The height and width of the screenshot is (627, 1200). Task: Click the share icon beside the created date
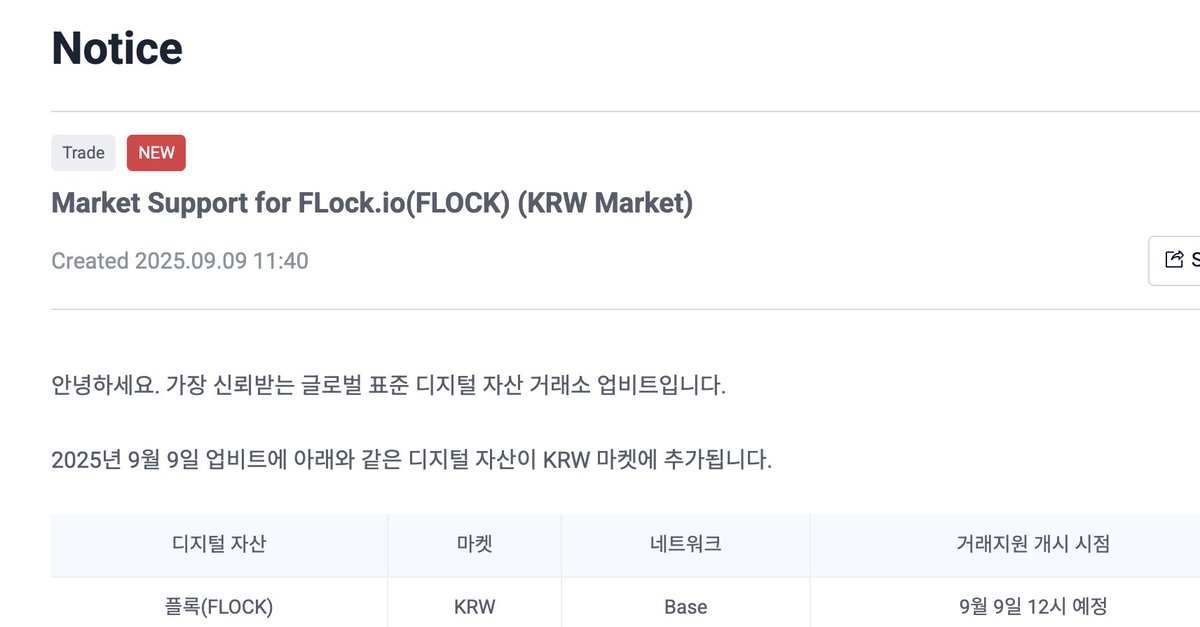1174,260
